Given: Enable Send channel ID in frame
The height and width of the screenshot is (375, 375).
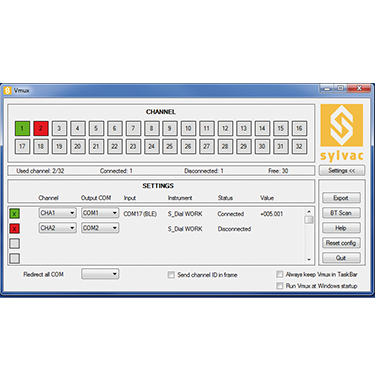Looking at the screenshot, I should click(x=171, y=275).
